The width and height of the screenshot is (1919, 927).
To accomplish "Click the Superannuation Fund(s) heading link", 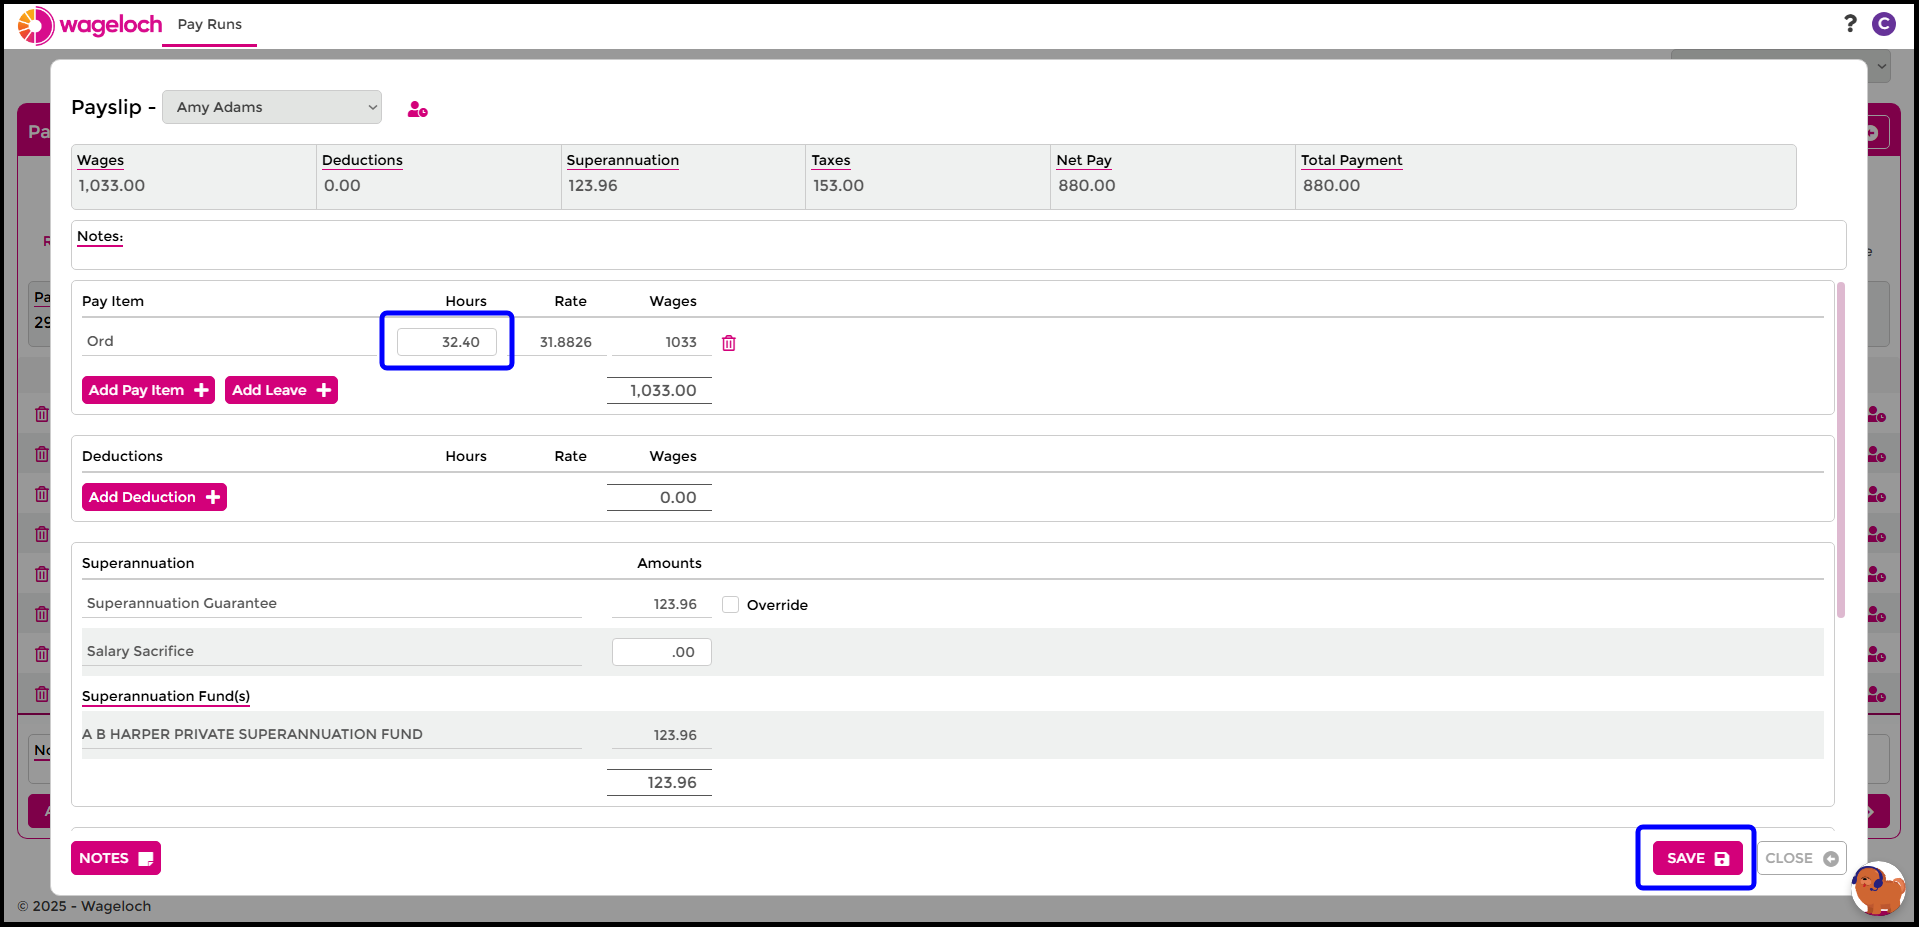I will pos(166,696).
